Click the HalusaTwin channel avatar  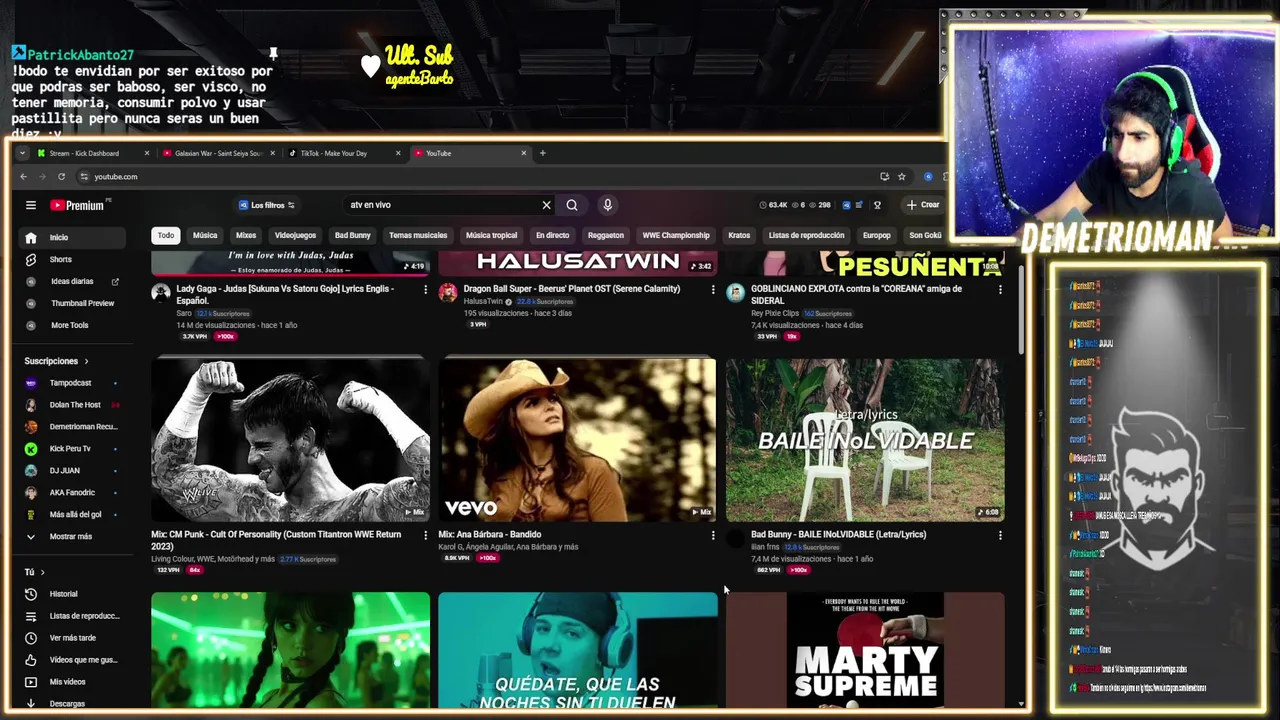pyautogui.click(x=448, y=292)
